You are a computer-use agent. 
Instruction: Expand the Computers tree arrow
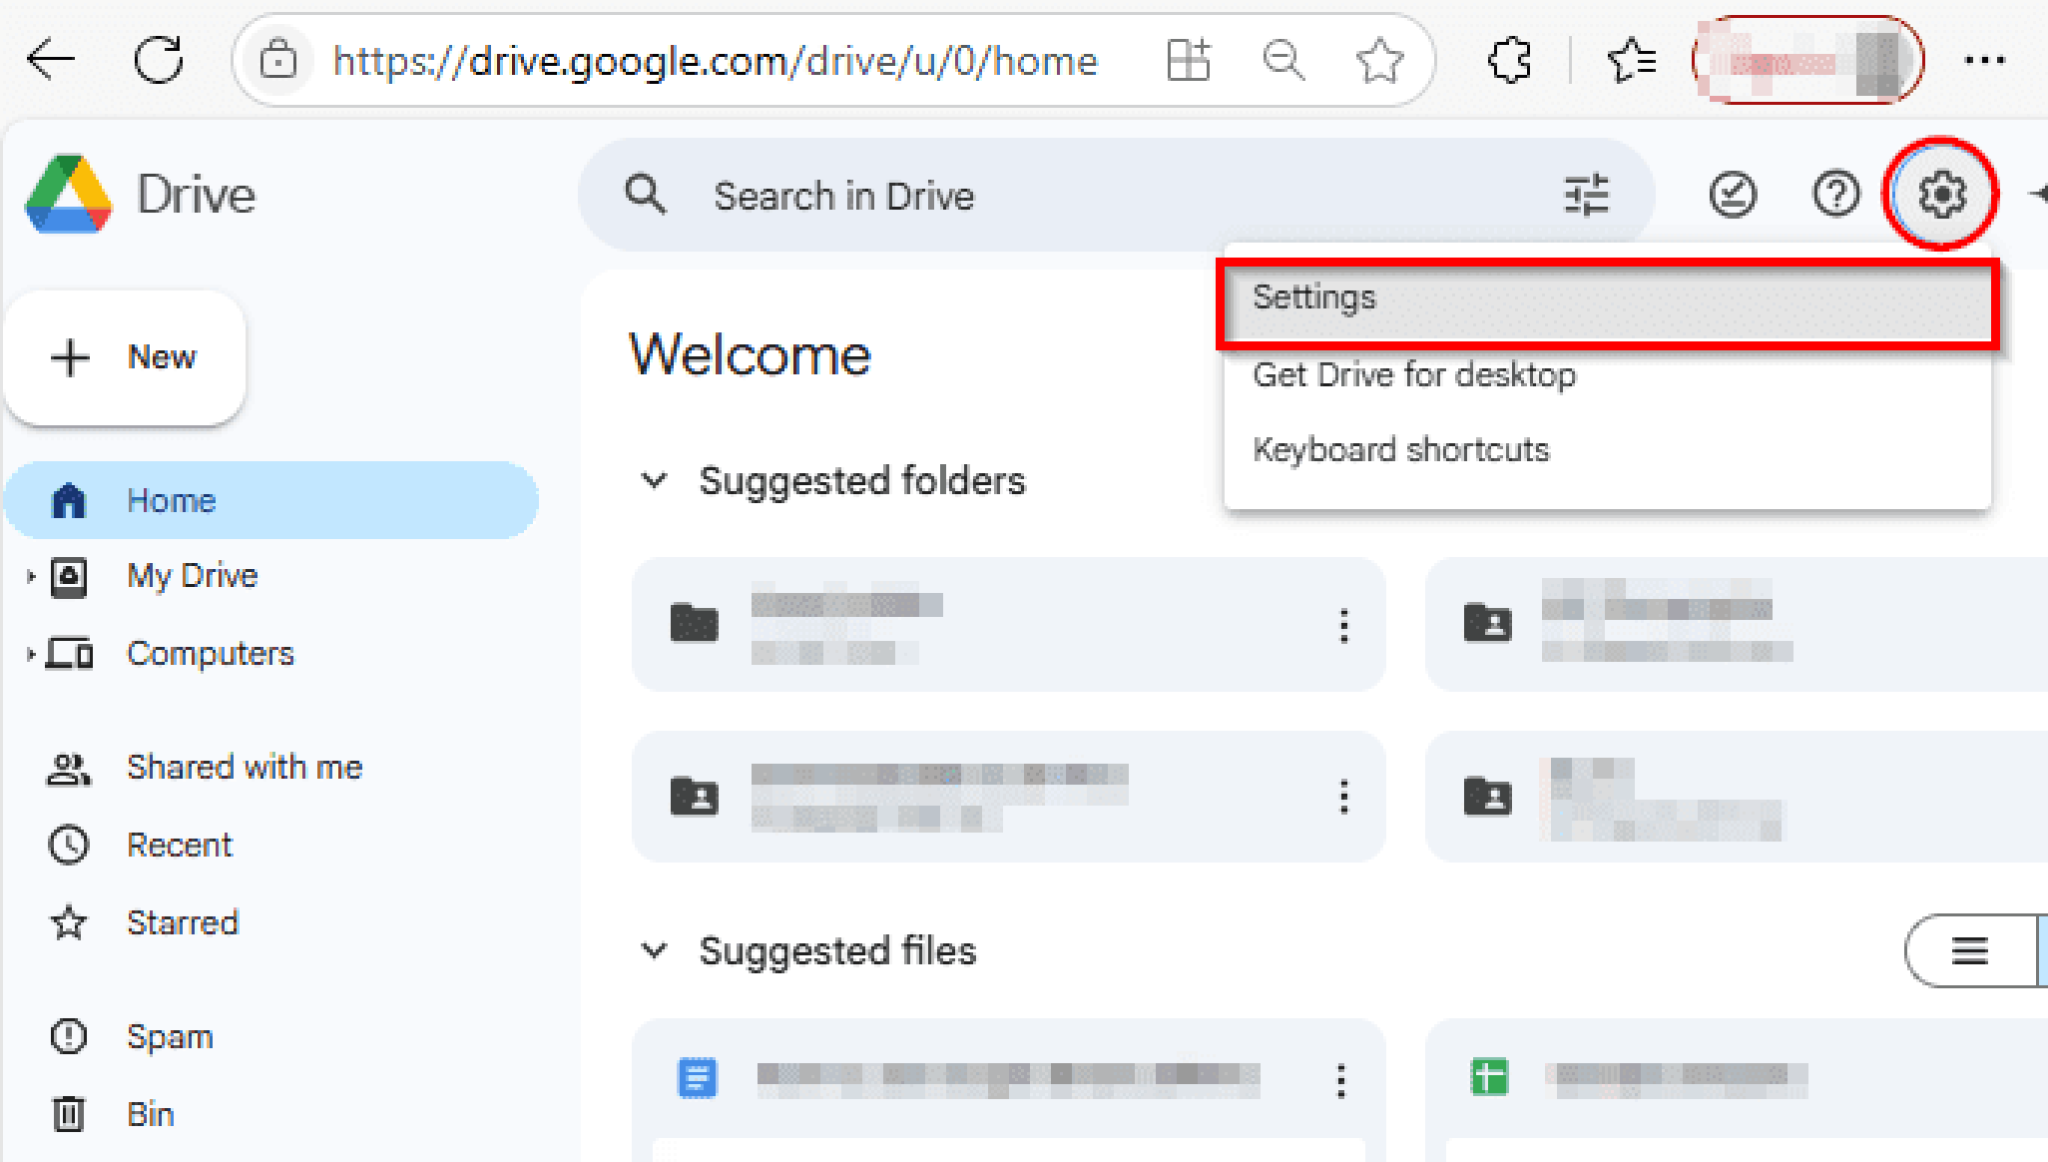click(x=30, y=654)
